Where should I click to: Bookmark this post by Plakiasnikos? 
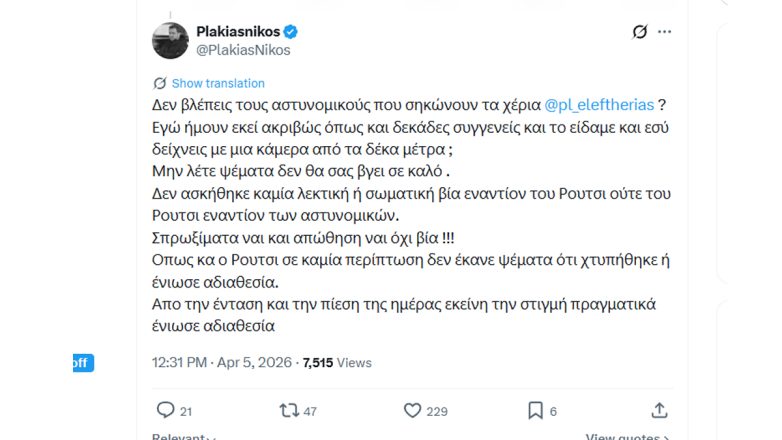(x=536, y=410)
